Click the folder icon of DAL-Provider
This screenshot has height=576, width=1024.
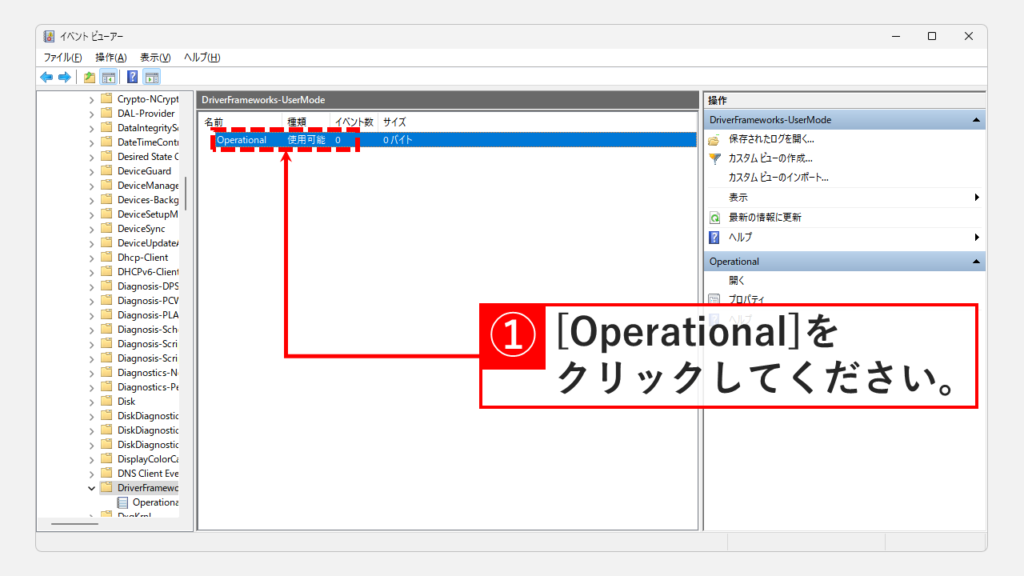click(106, 113)
